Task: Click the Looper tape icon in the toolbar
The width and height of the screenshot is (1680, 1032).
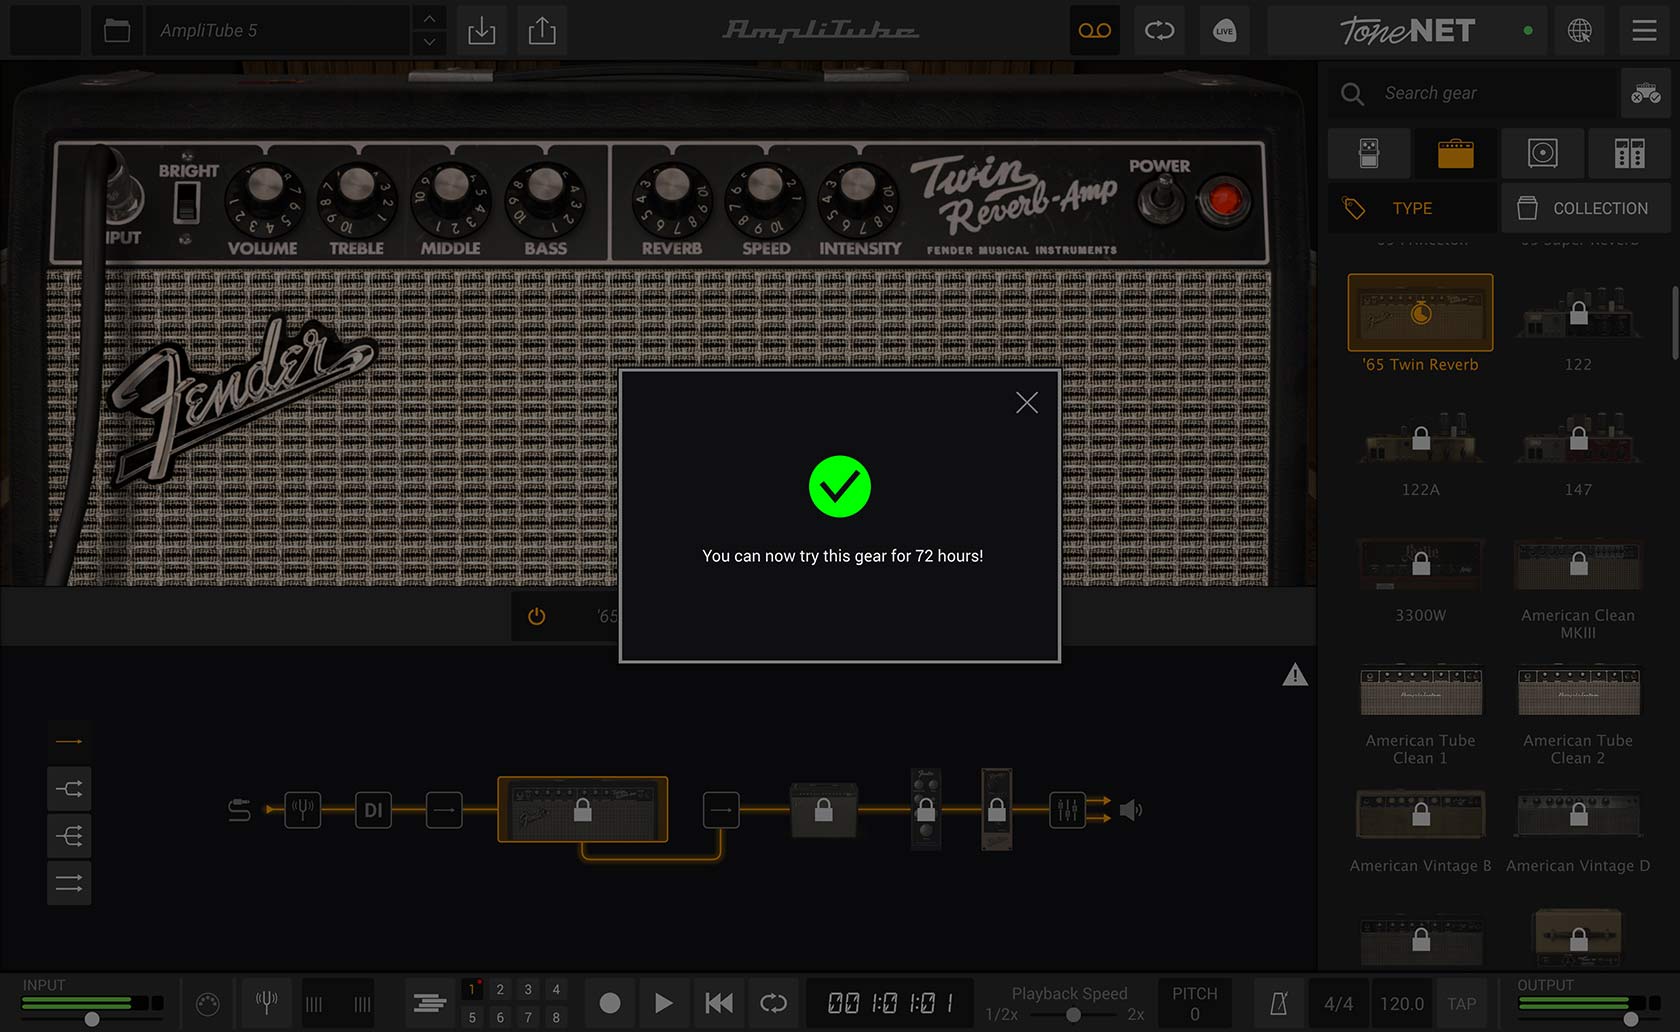Action: 1094,30
